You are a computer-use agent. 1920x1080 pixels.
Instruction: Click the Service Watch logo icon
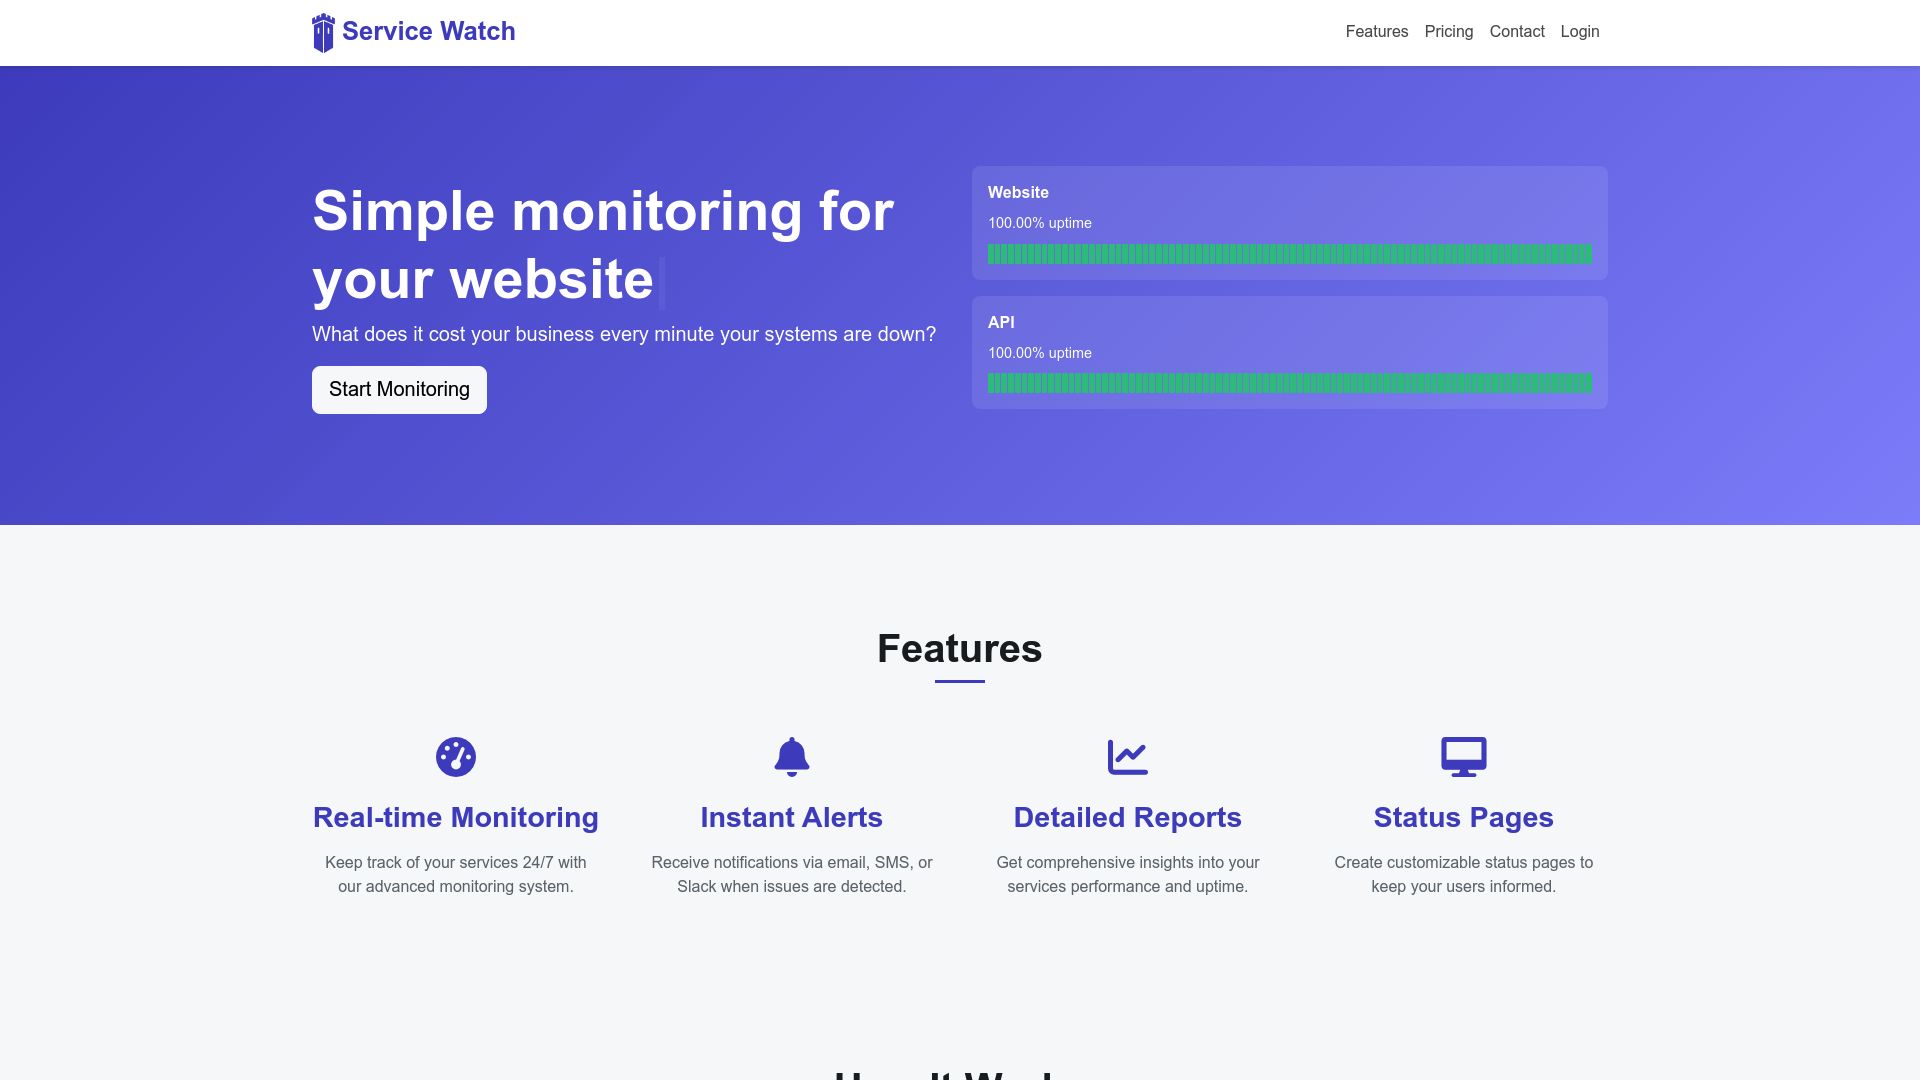324,31
